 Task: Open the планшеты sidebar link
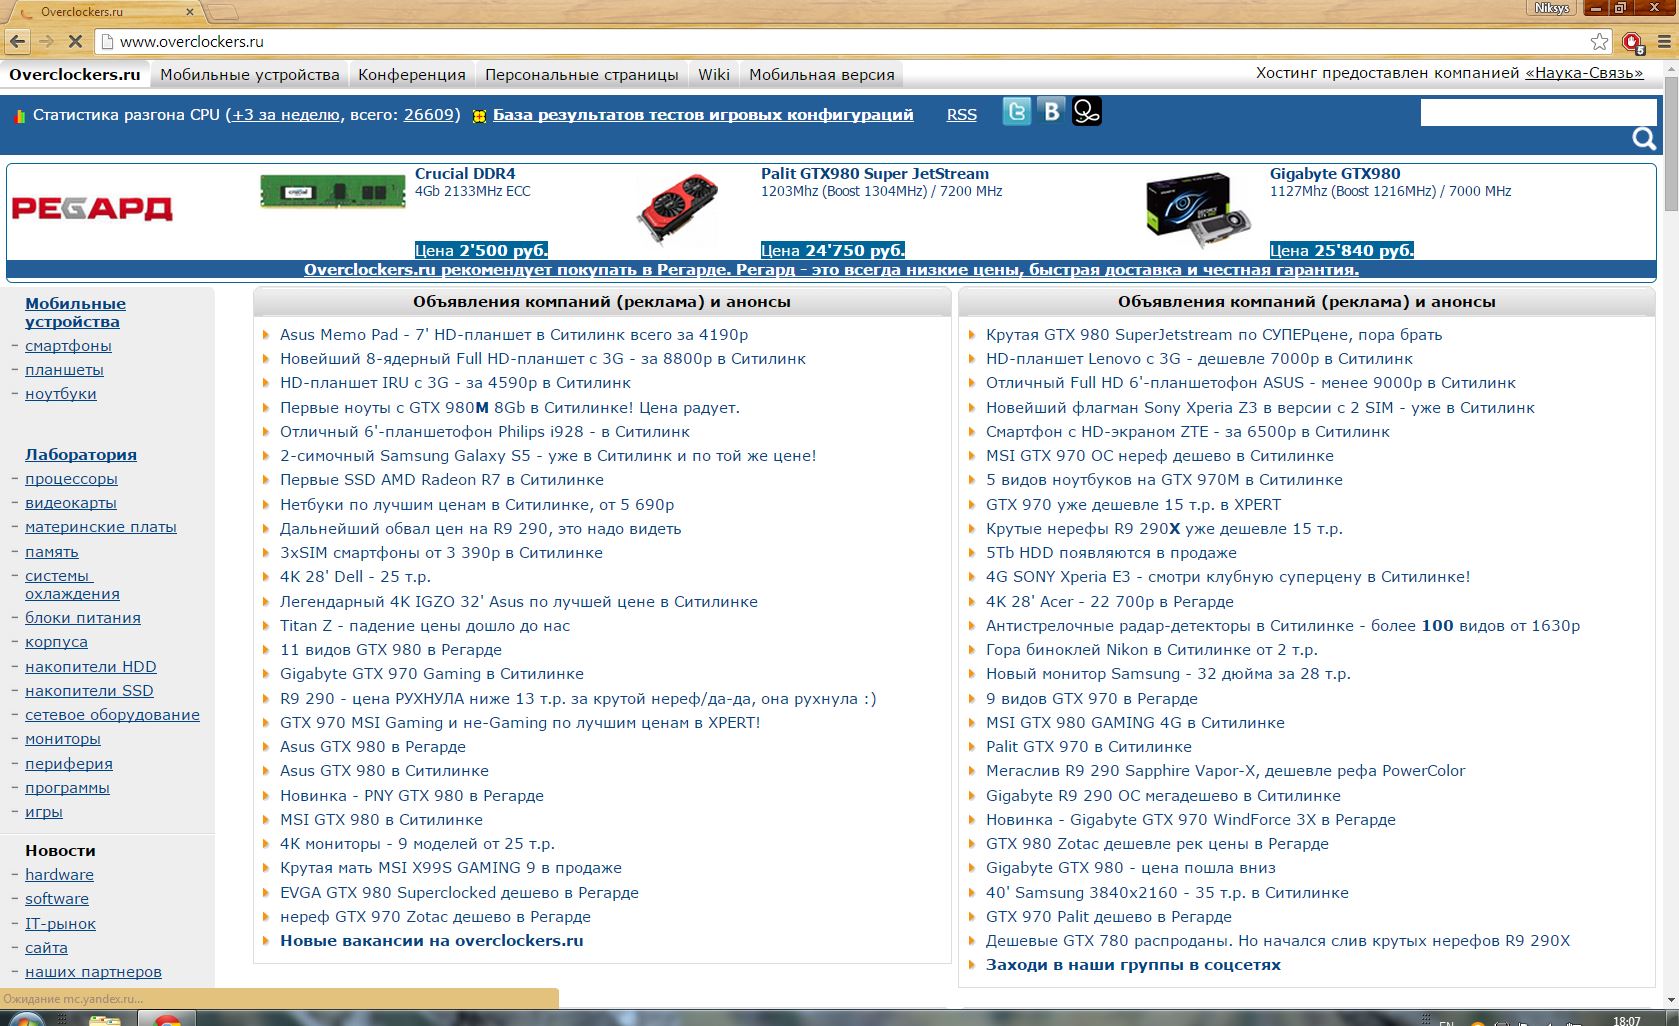[64, 370]
